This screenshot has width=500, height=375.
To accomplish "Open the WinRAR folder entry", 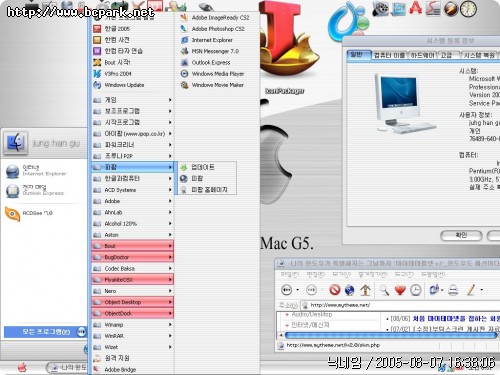I will pos(133,336).
